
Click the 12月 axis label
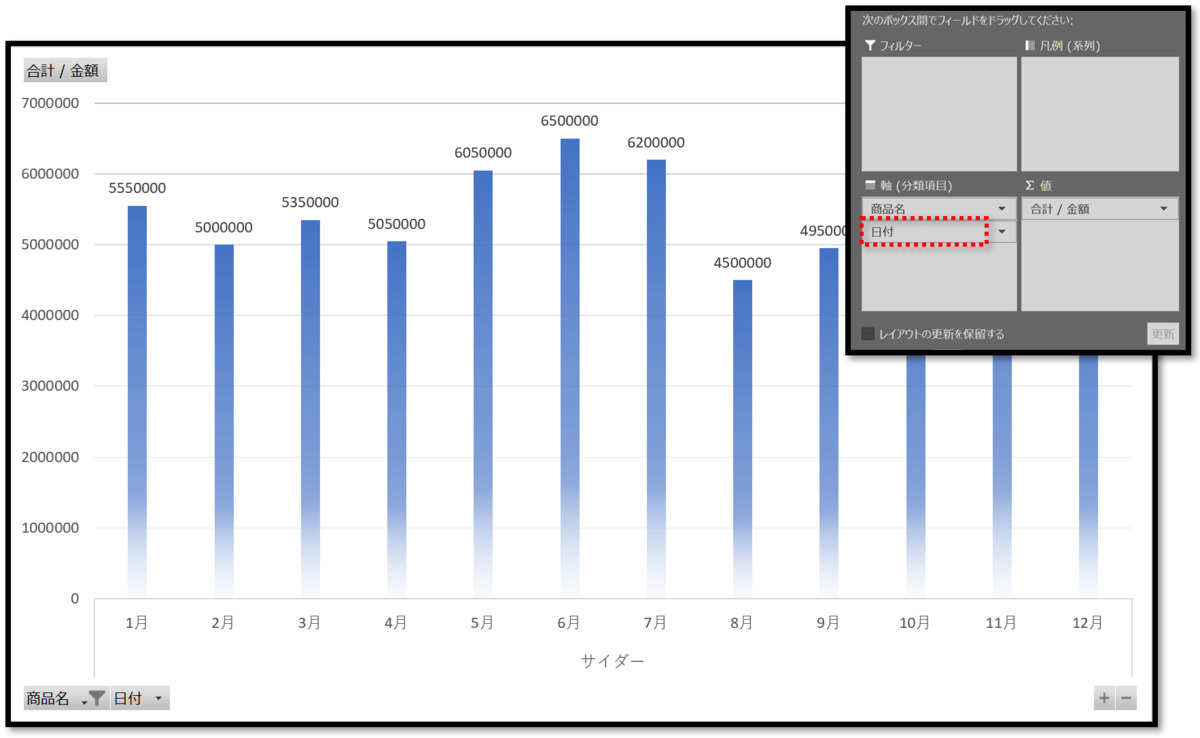click(x=1088, y=623)
